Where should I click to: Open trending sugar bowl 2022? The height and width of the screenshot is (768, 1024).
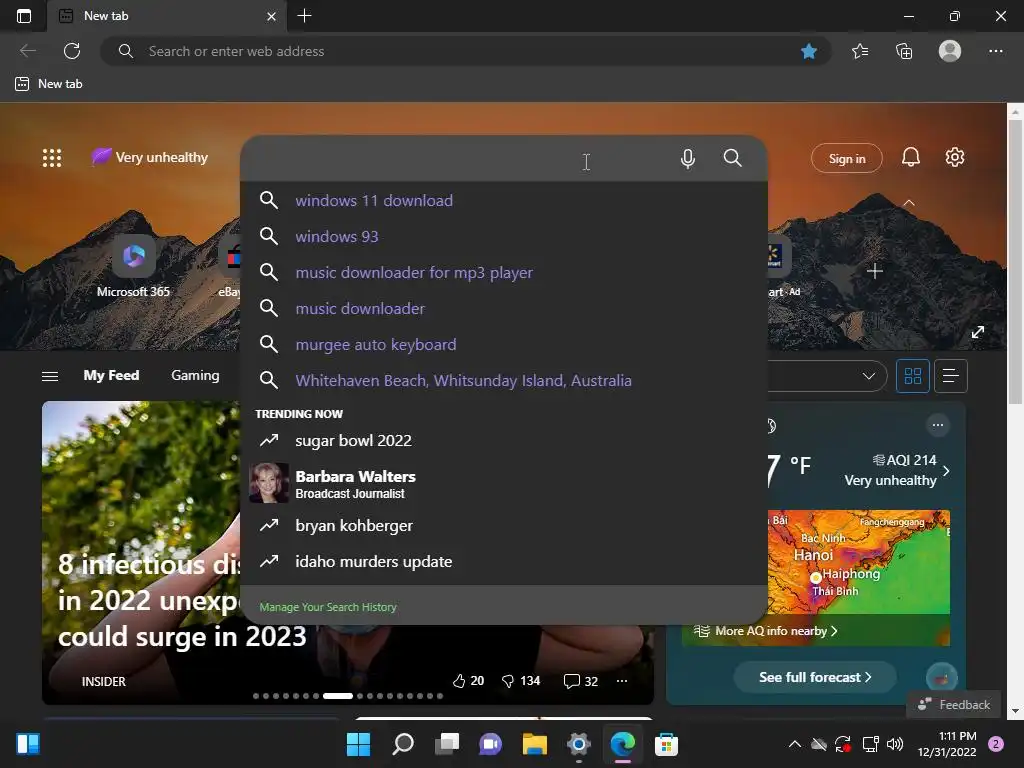point(504,441)
